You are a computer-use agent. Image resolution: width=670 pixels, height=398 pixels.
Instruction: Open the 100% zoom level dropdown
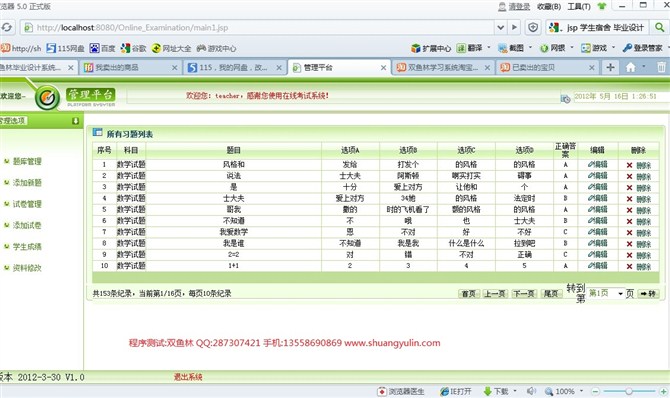(581, 391)
